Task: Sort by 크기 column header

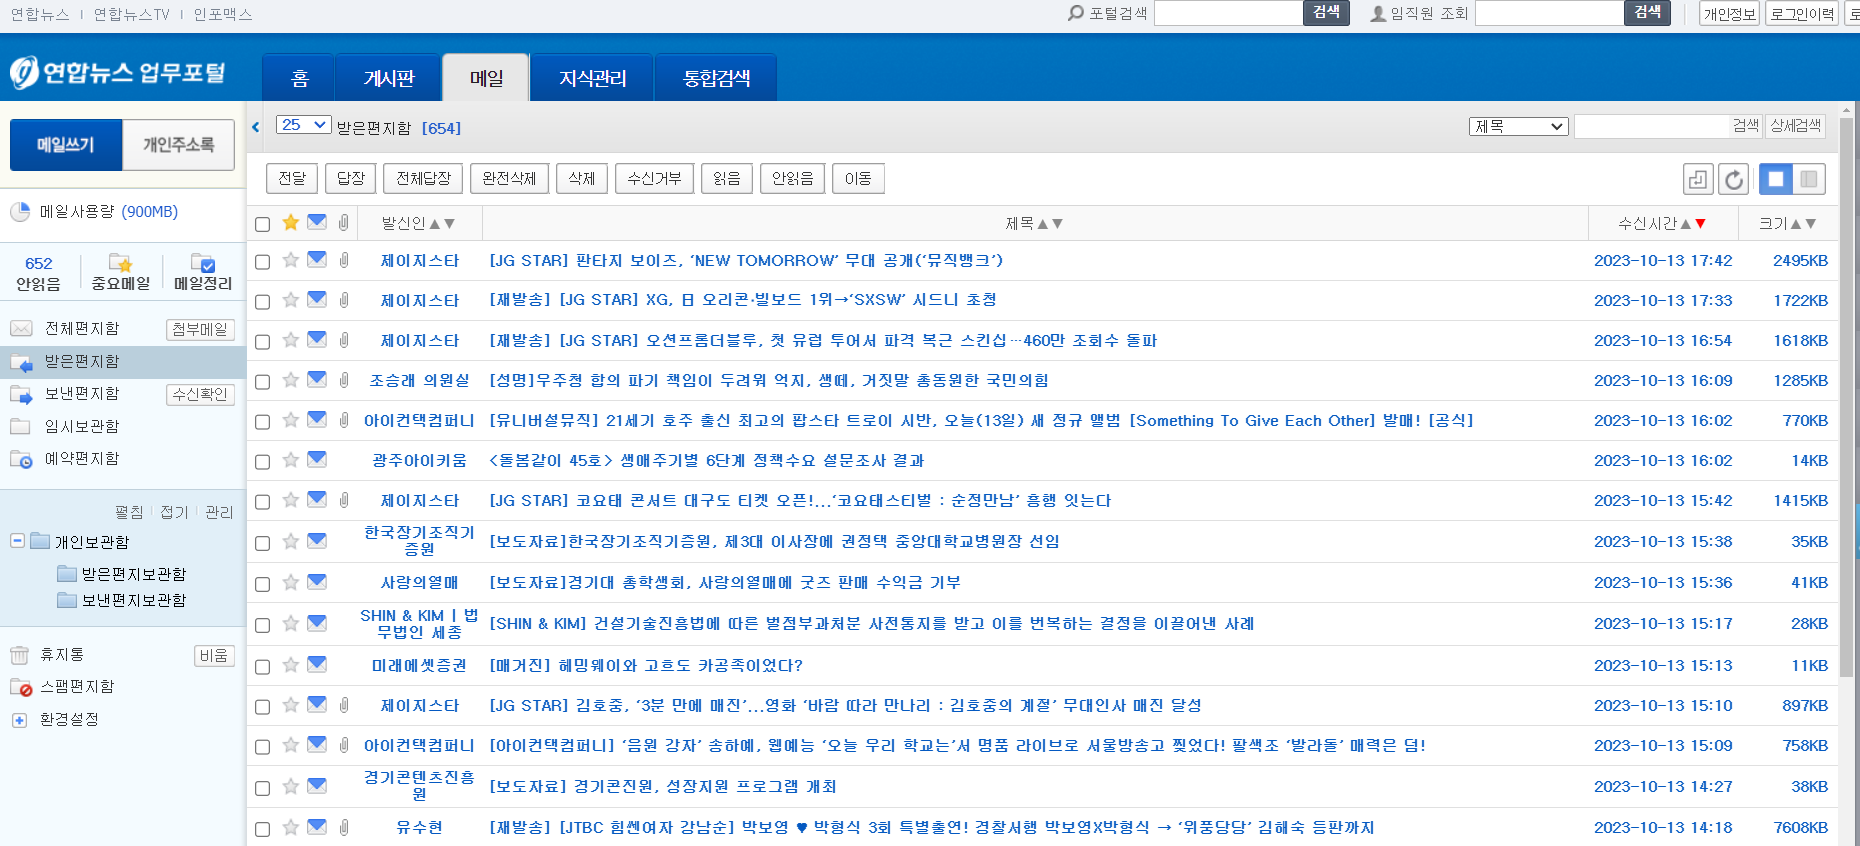Action: (x=1787, y=223)
